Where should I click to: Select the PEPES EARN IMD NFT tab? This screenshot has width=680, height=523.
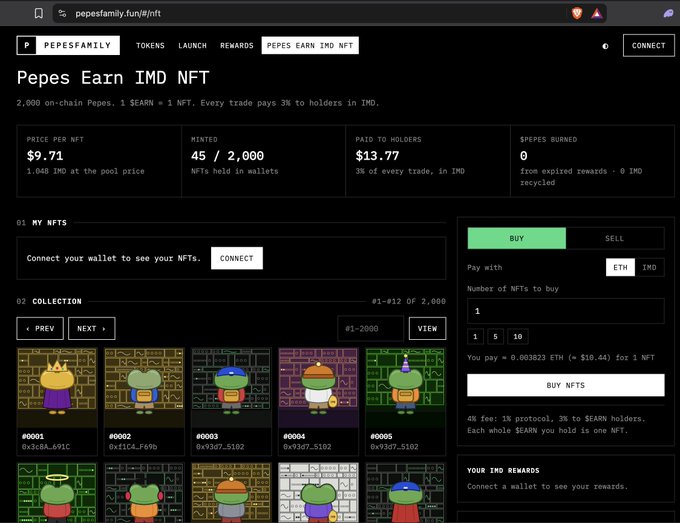[x=310, y=46]
